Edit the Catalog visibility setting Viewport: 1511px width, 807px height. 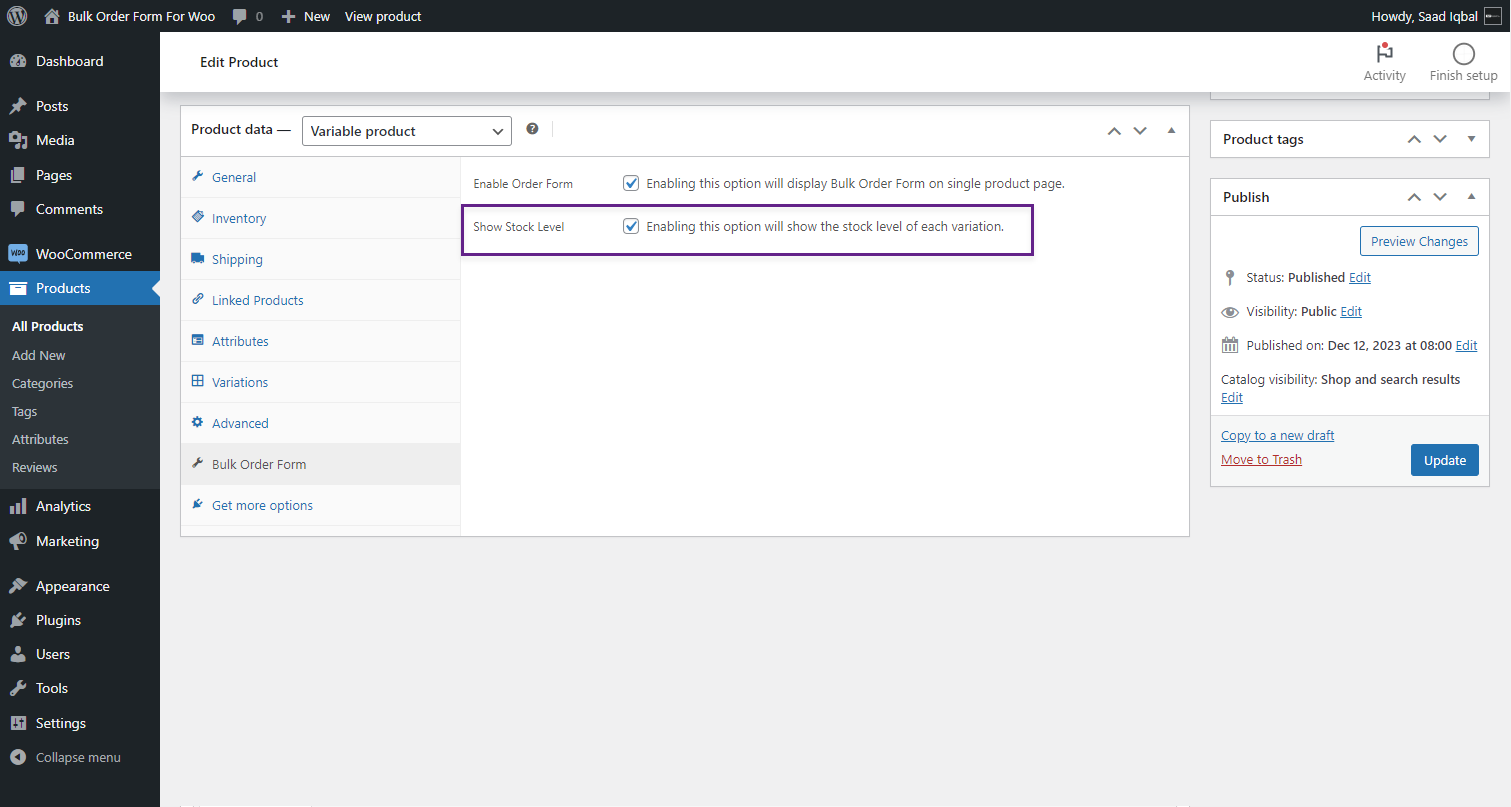pos(1232,397)
